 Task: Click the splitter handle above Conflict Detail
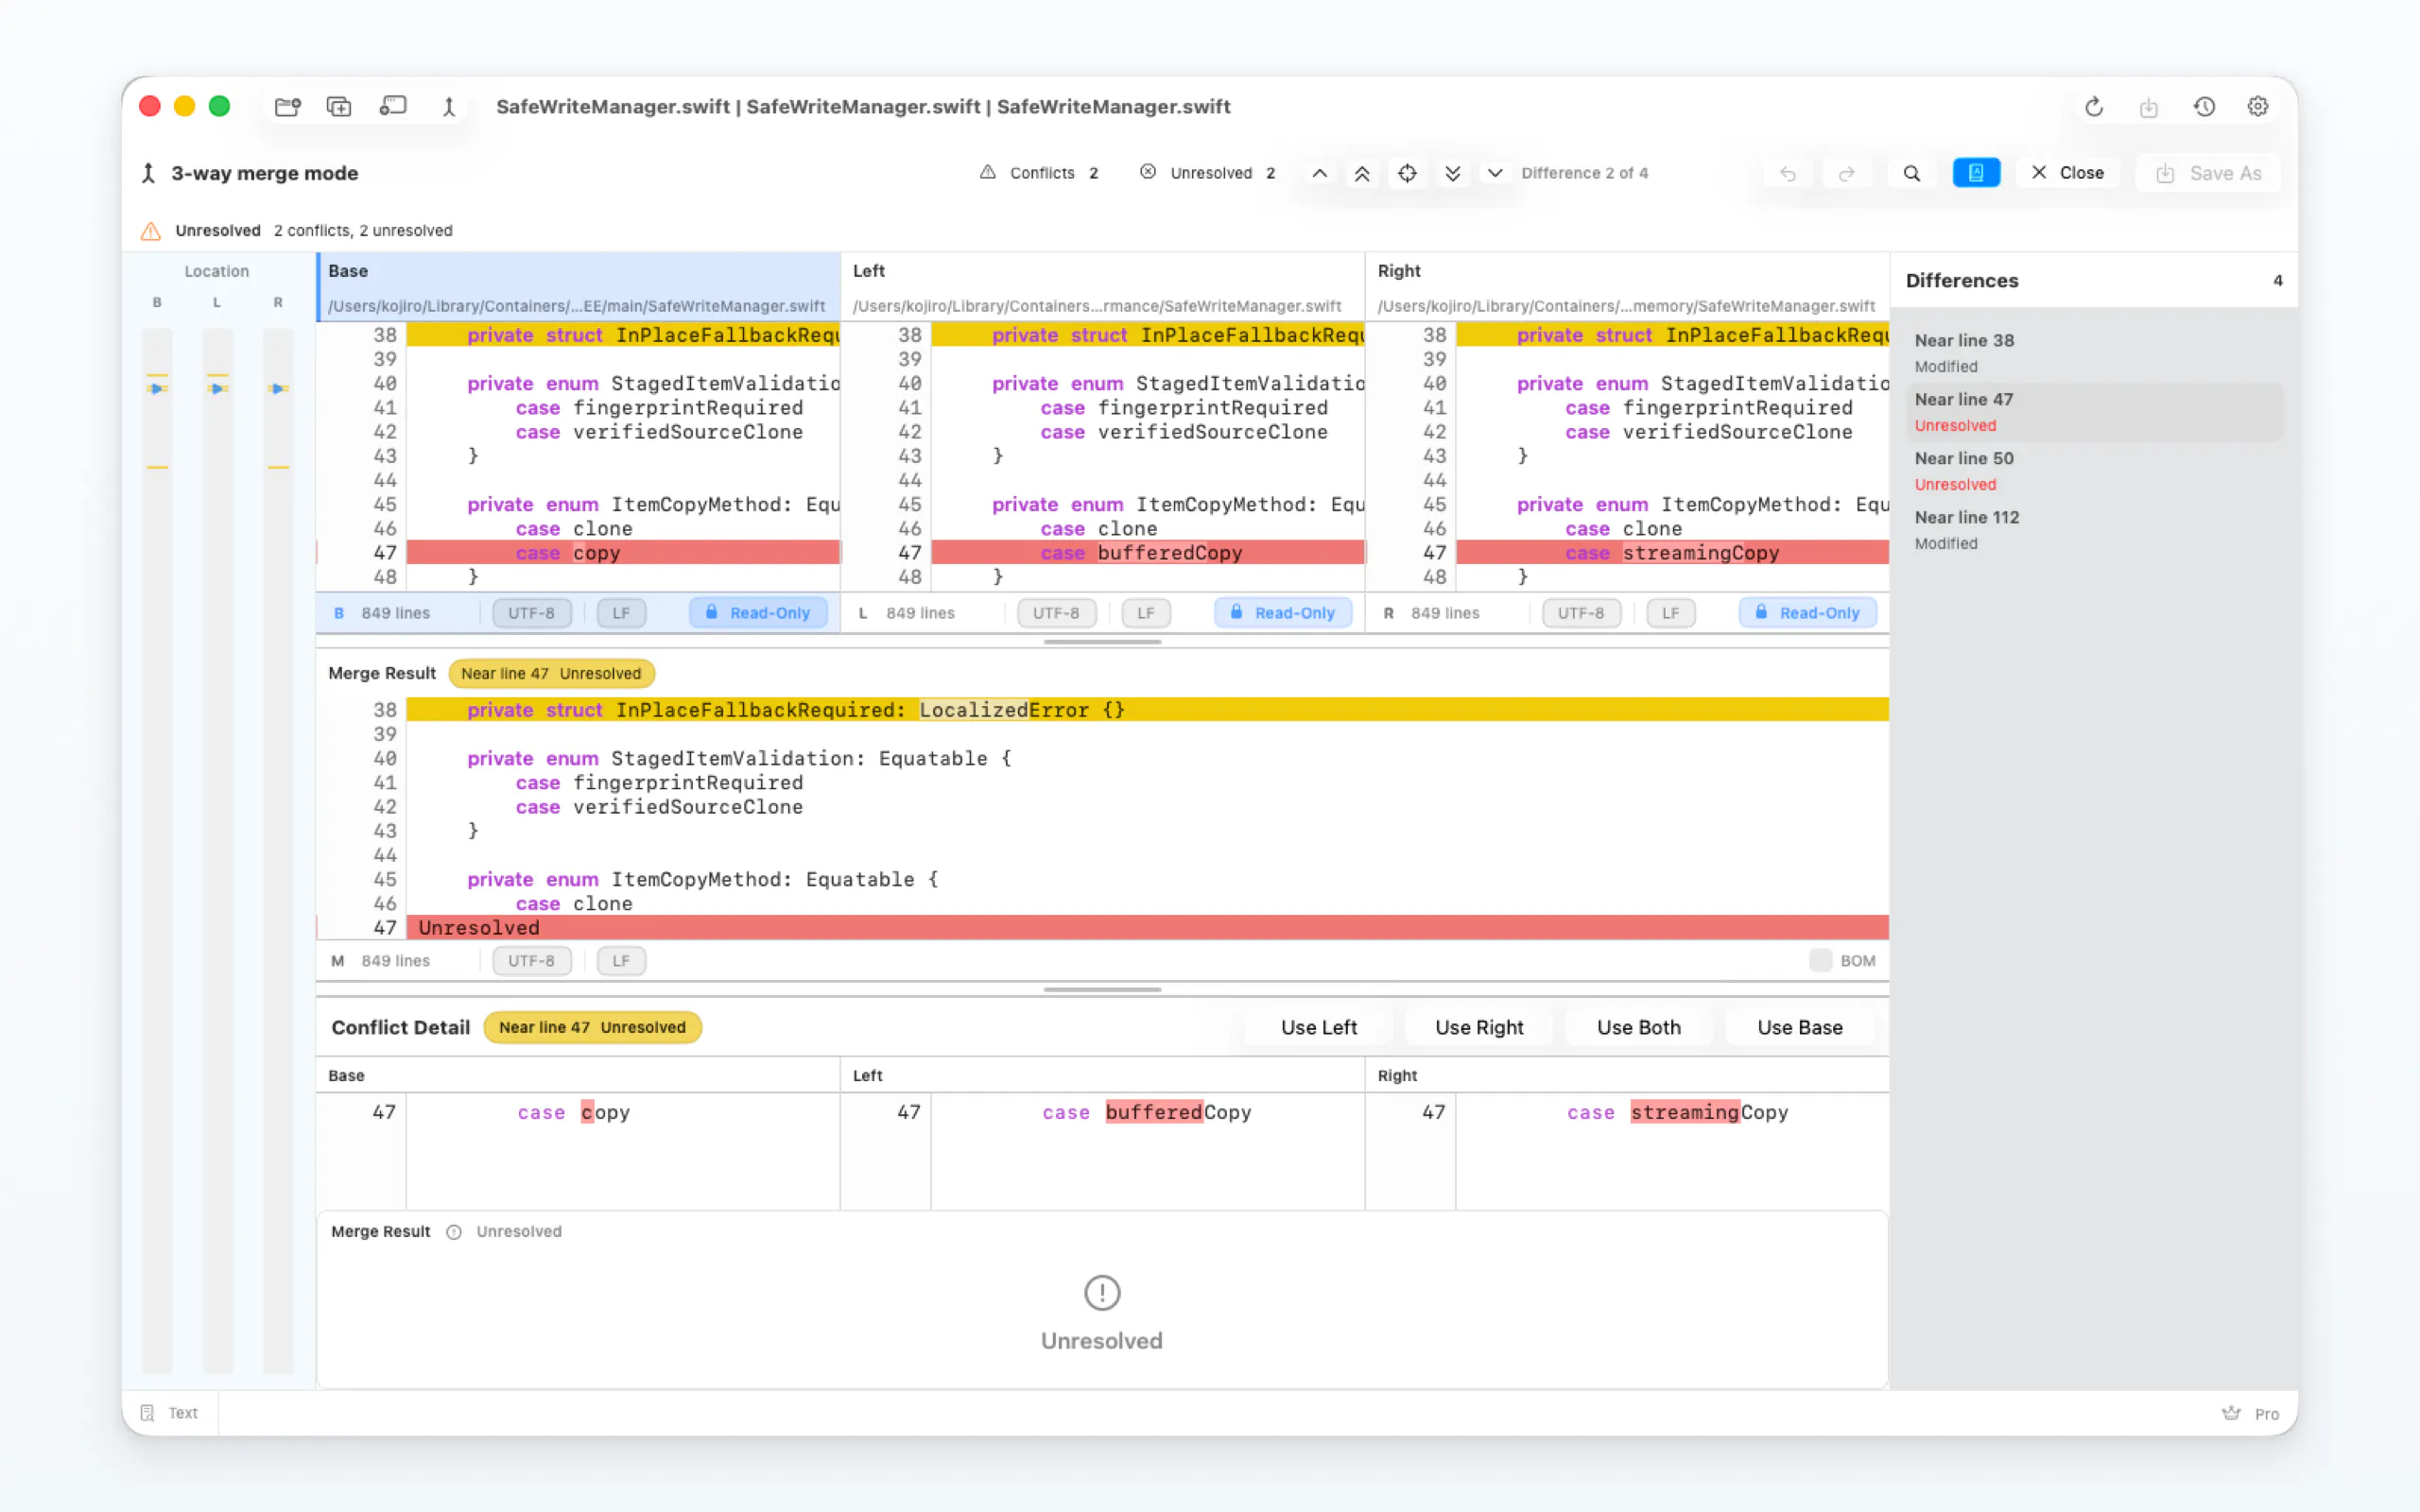click(x=1102, y=990)
